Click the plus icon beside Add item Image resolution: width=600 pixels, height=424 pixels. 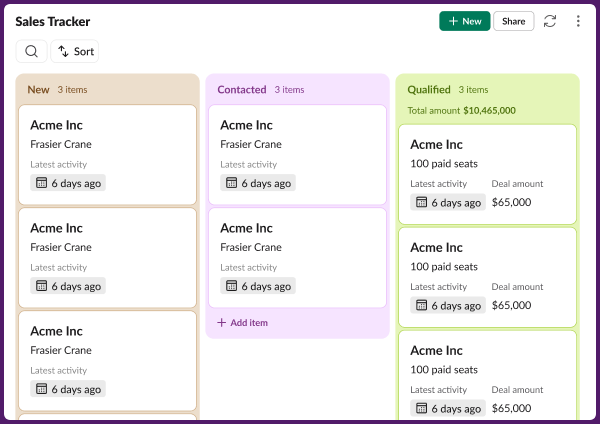tap(222, 323)
